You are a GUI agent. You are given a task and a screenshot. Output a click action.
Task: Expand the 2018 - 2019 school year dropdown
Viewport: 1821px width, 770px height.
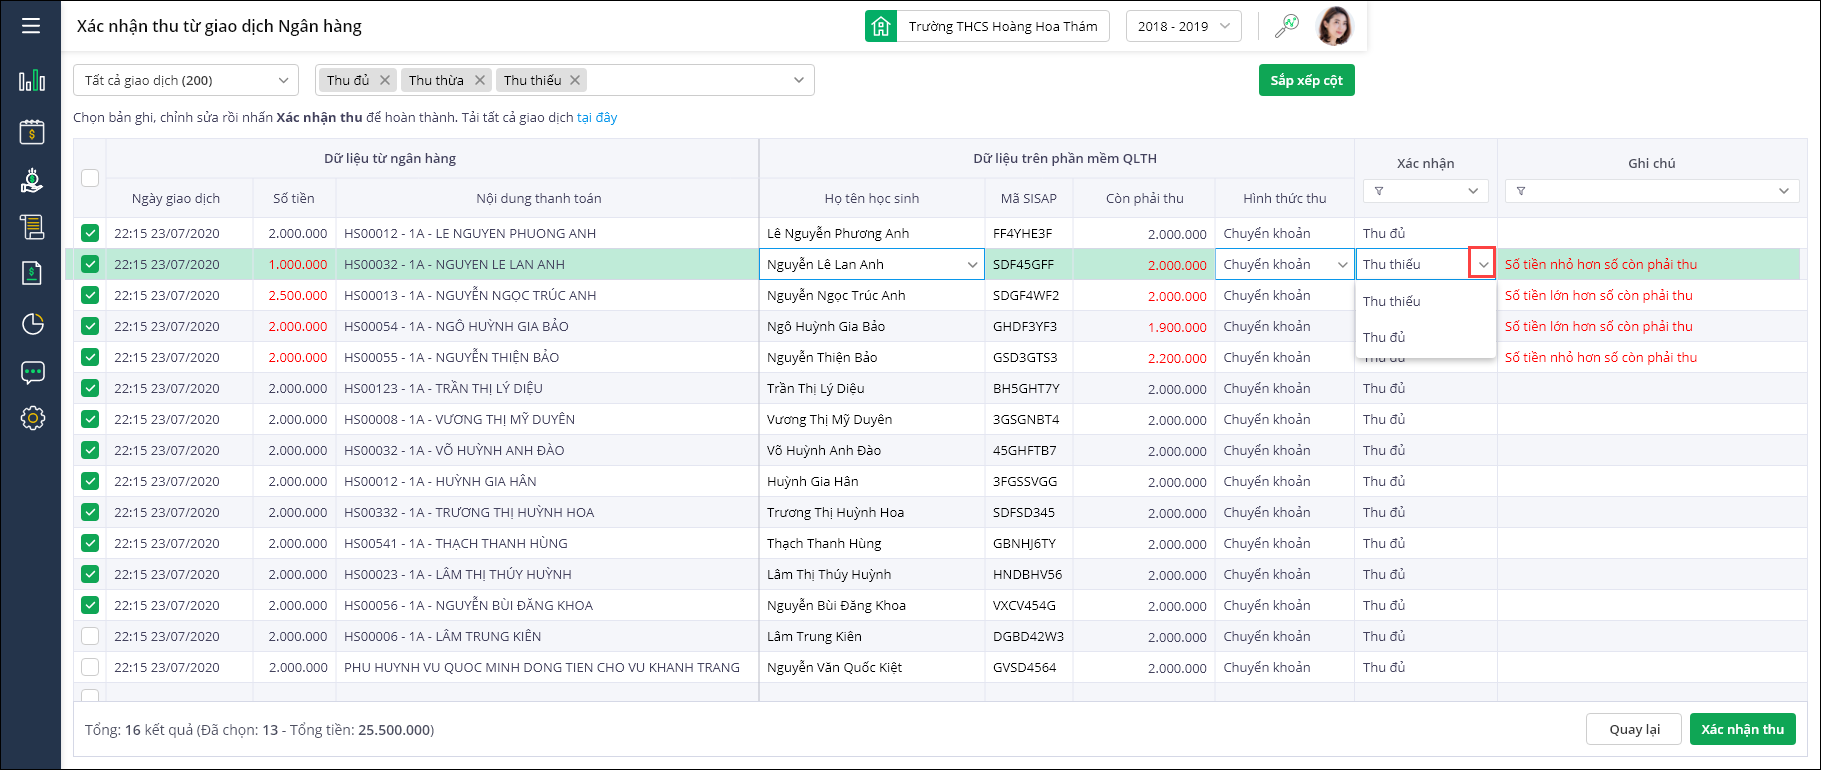pyautogui.click(x=1183, y=26)
